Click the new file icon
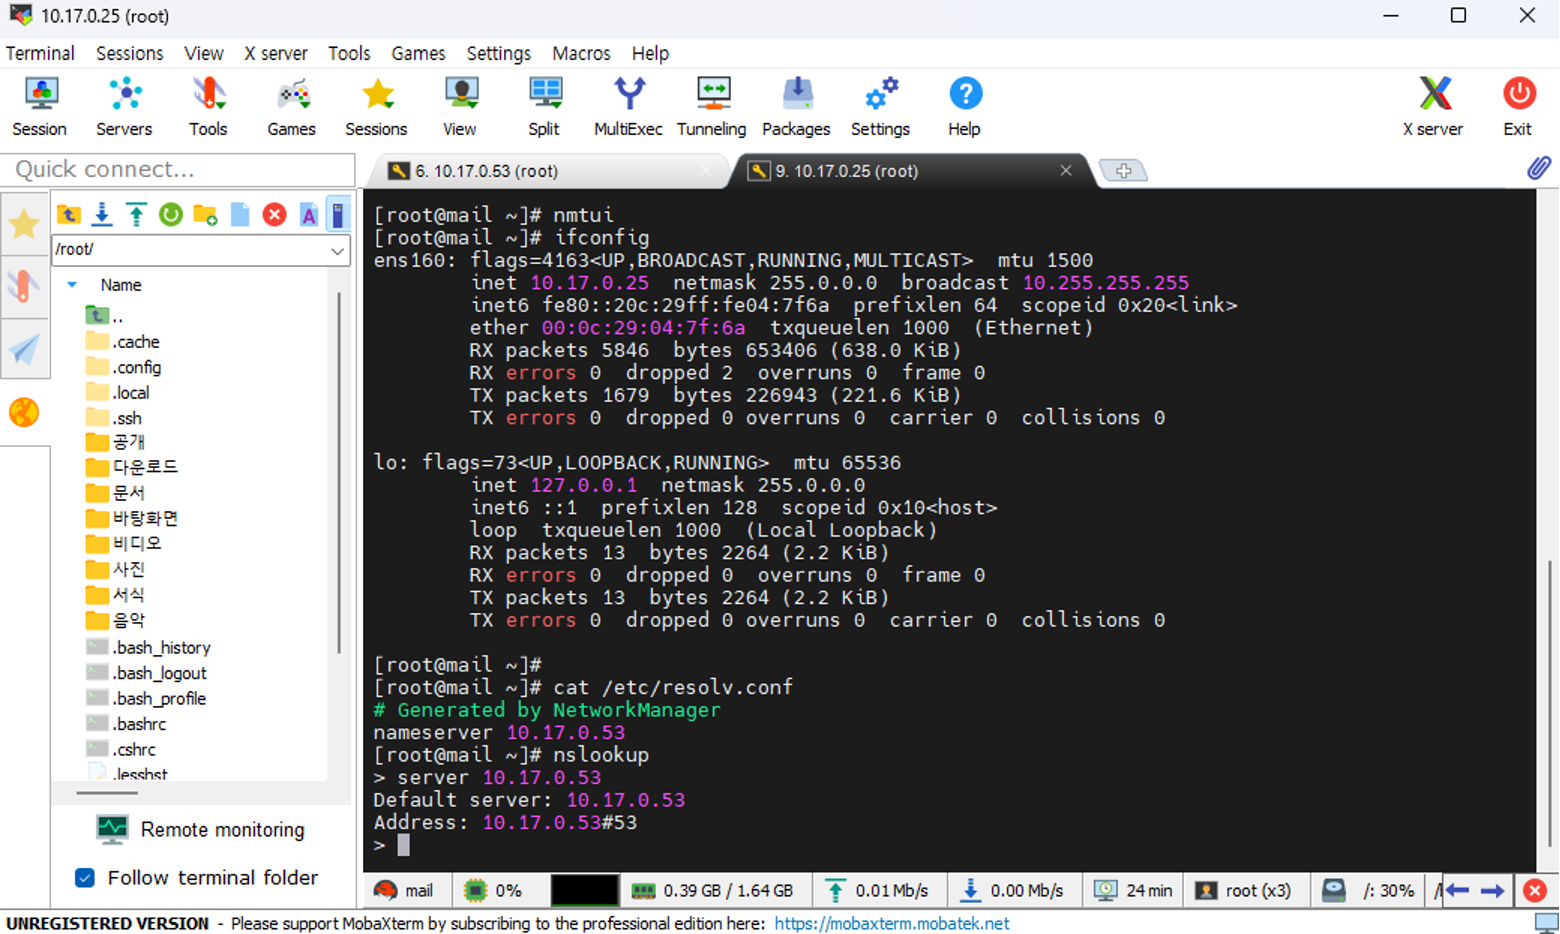This screenshot has width=1560, height=934. coord(240,215)
